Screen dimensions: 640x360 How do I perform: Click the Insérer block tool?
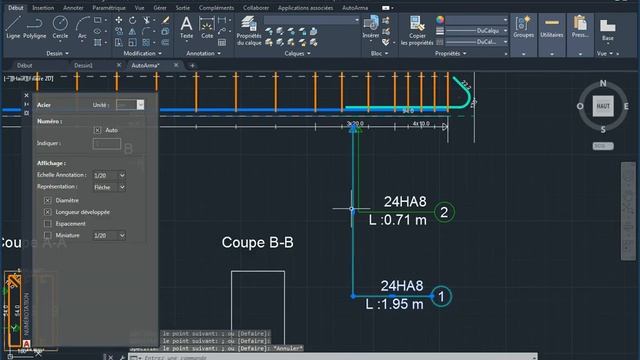[x=371, y=27]
